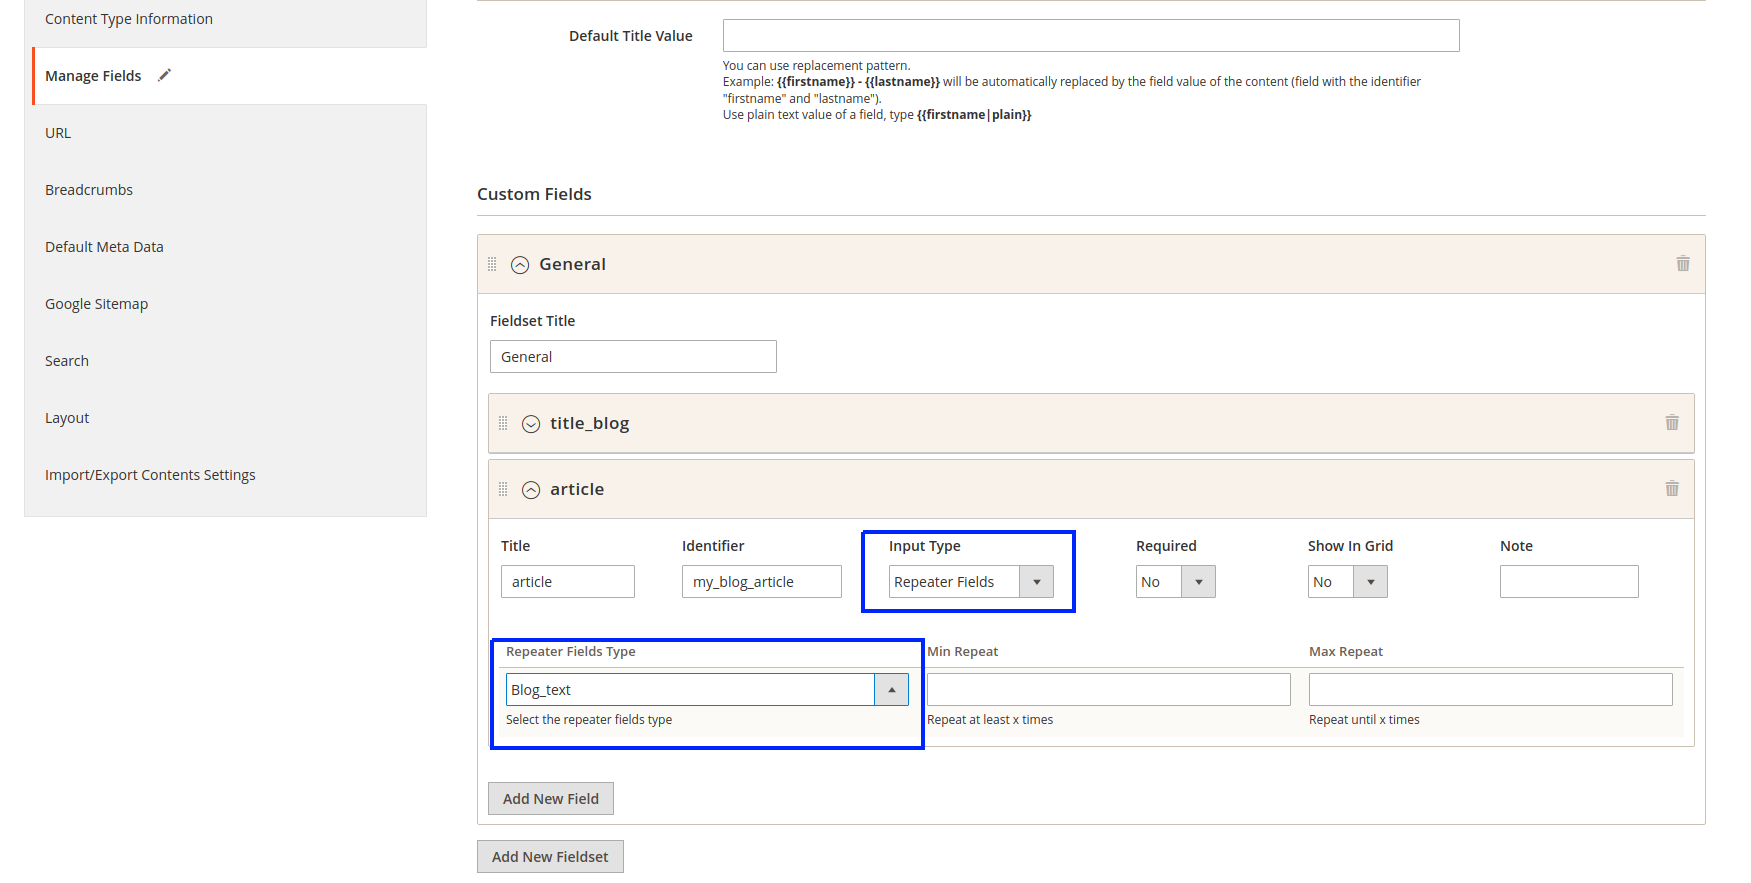Screen dimensions: 1751x883
Task: Click the Add New Field button
Action: (x=551, y=799)
